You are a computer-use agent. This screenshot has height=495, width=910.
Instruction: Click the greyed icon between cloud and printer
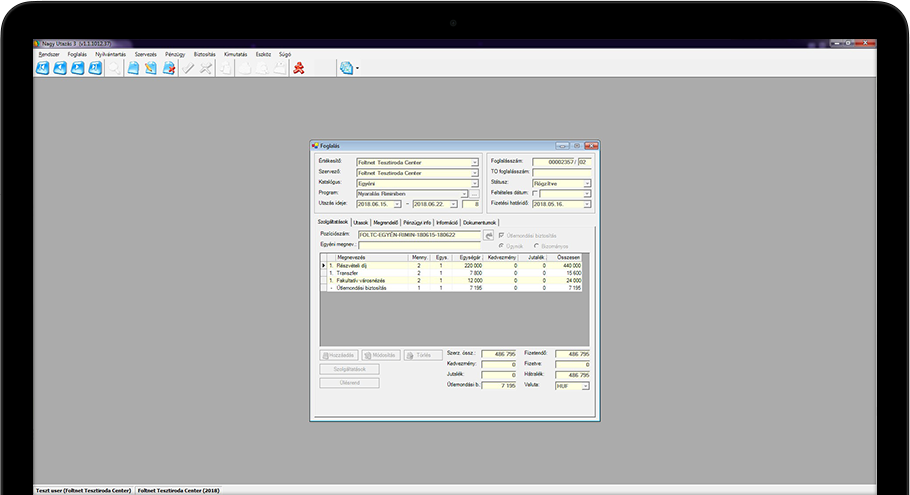(262, 68)
